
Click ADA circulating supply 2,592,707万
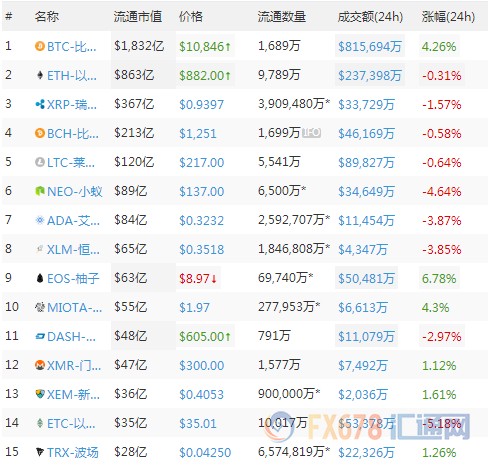point(294,220)
